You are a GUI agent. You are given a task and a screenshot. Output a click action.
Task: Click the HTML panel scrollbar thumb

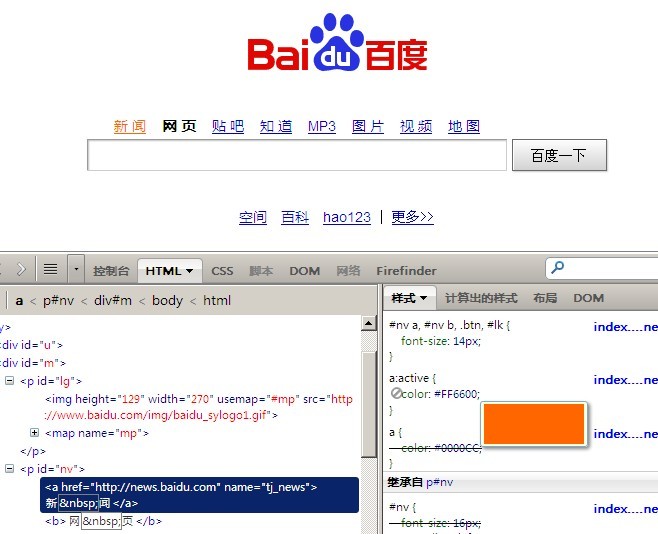click(x=368, y=404)
